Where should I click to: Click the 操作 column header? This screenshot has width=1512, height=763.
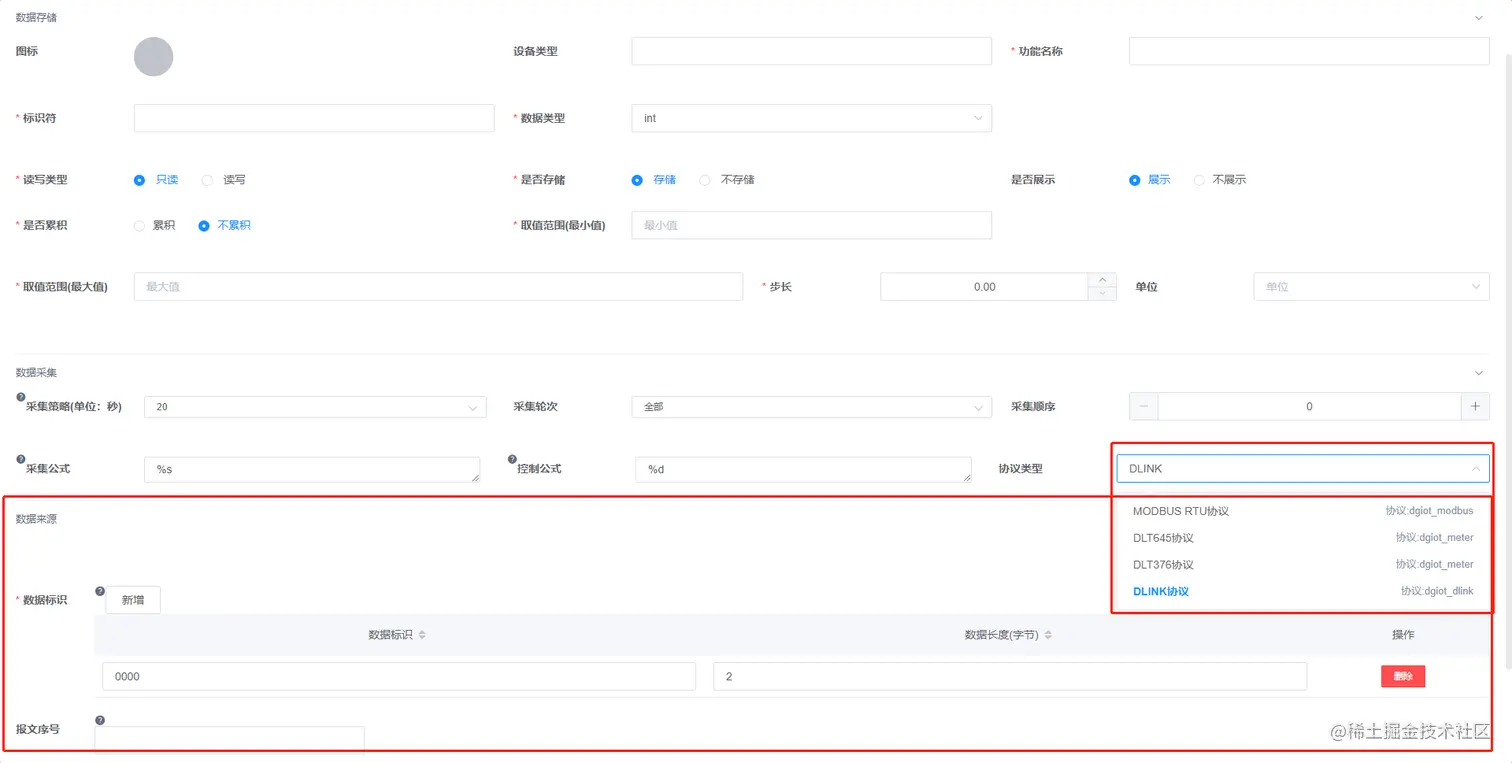[1403, 635]
